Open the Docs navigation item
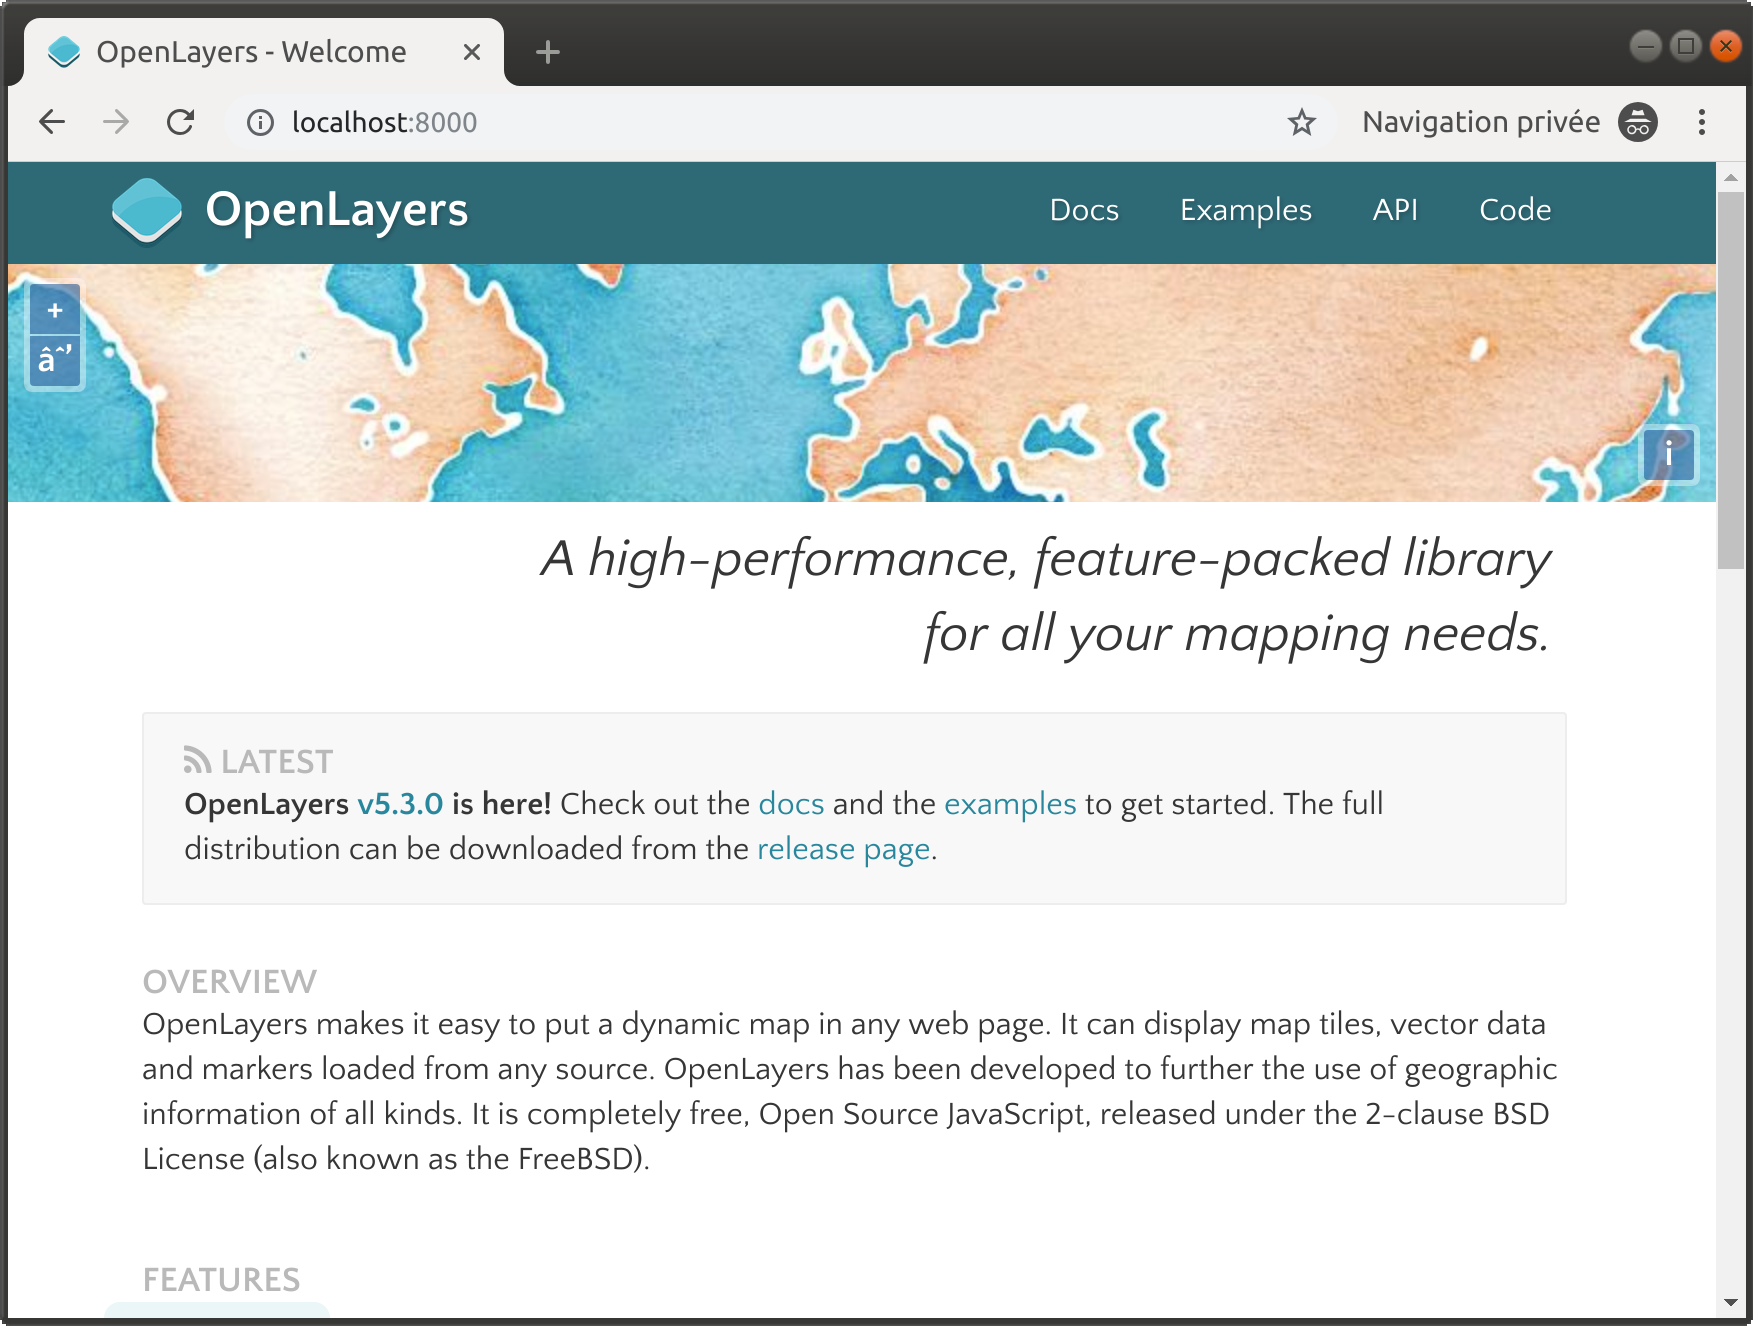This screenshot has width=1753, height=1326. [x=1084, y=210]
